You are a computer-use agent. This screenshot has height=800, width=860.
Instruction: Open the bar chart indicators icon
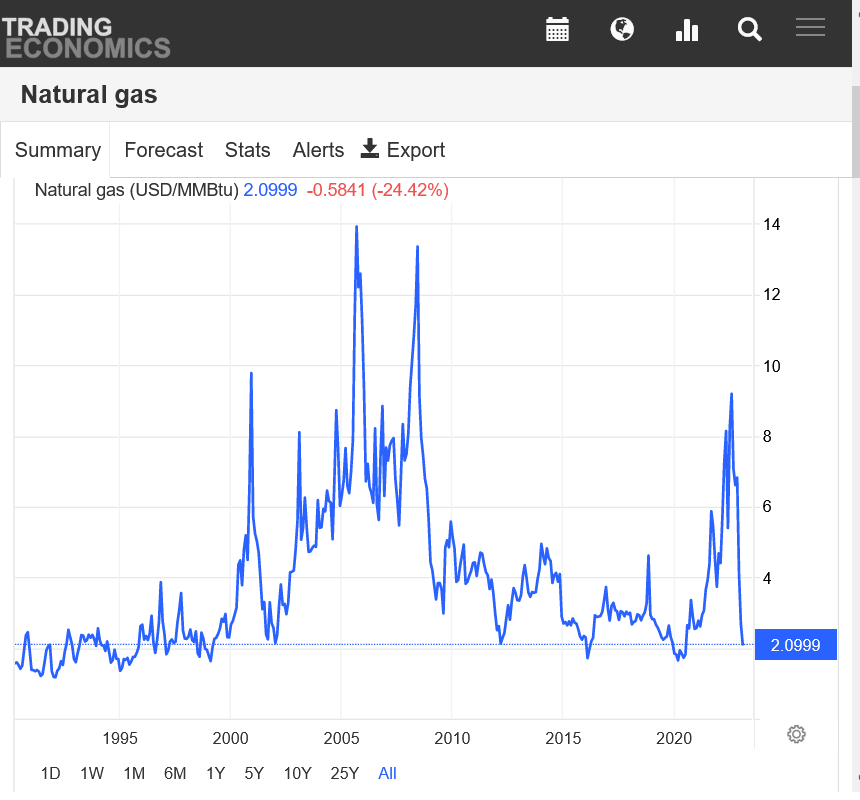tap(686, 30)
